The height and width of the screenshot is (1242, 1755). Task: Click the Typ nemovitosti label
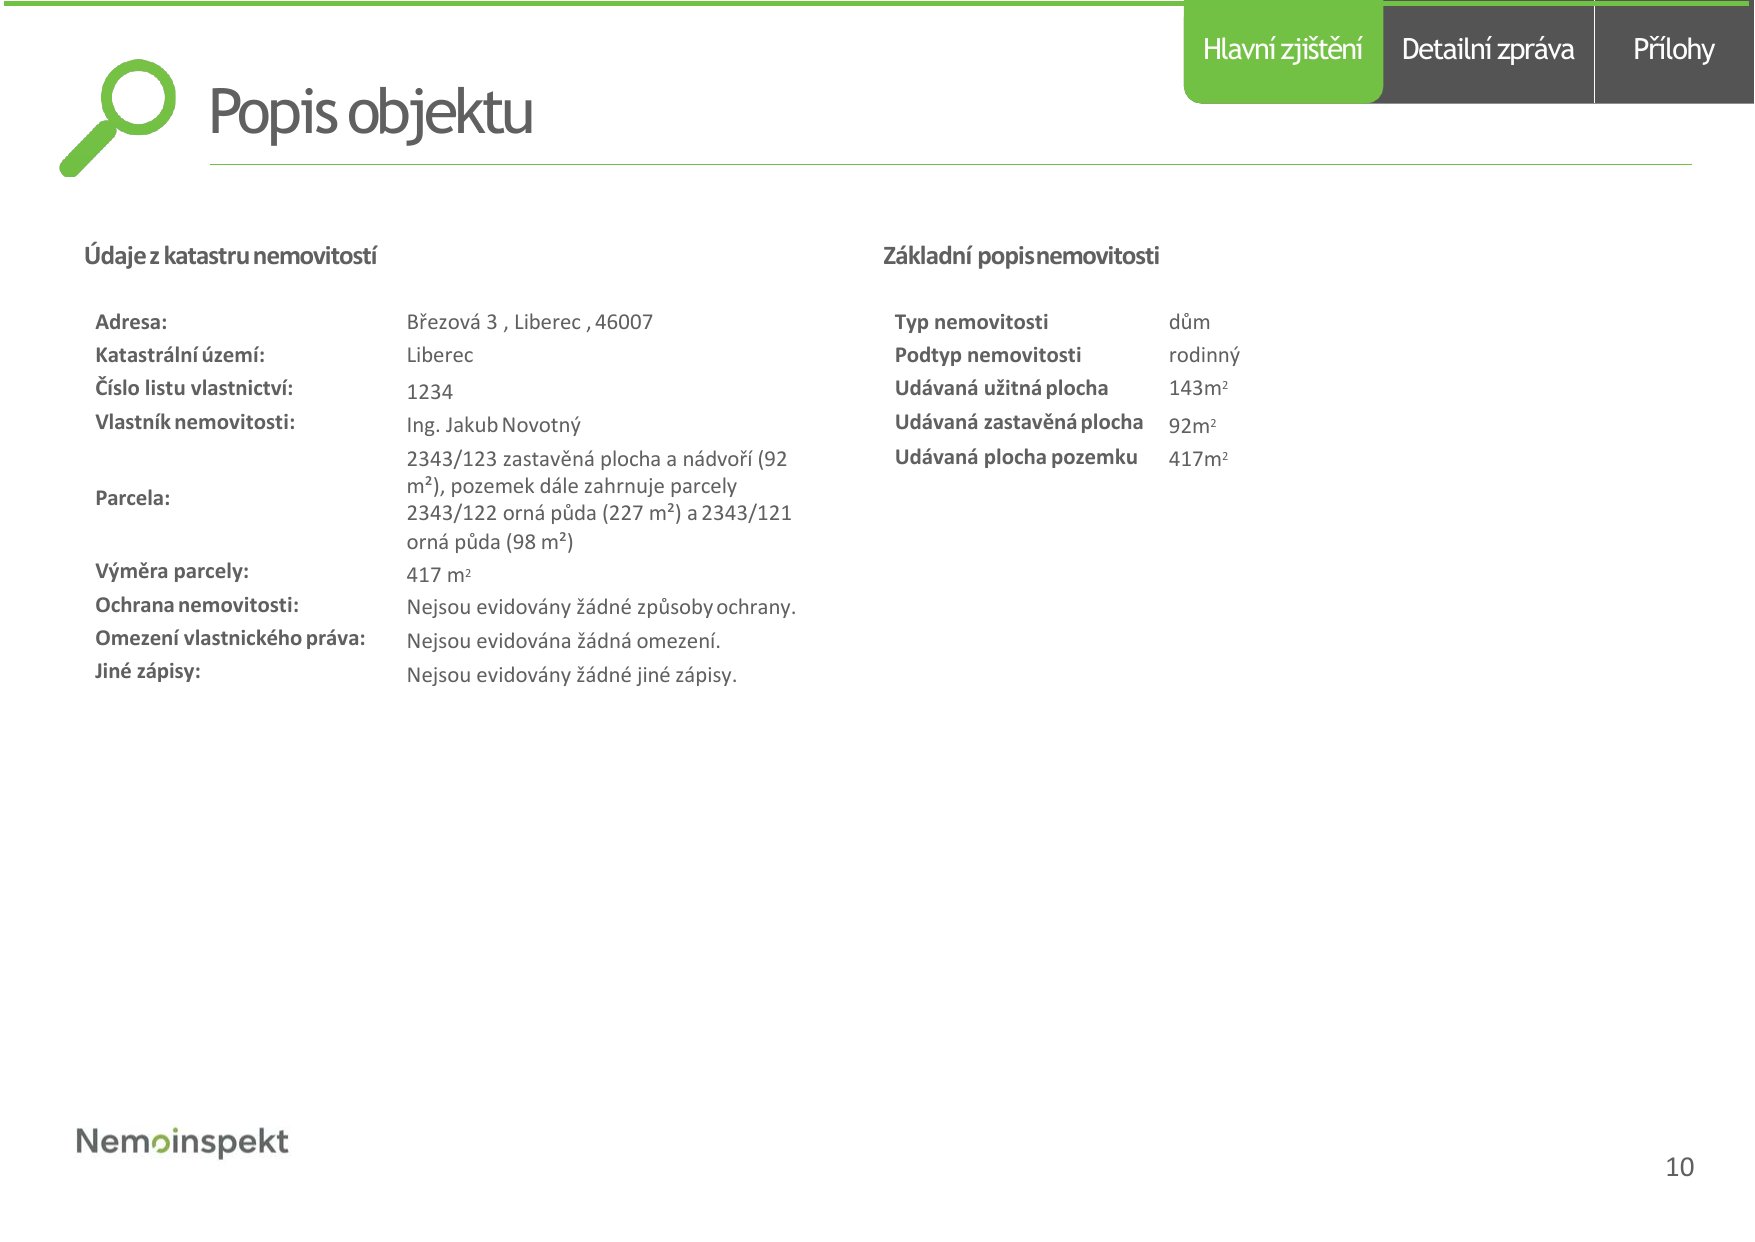[971, 322]
